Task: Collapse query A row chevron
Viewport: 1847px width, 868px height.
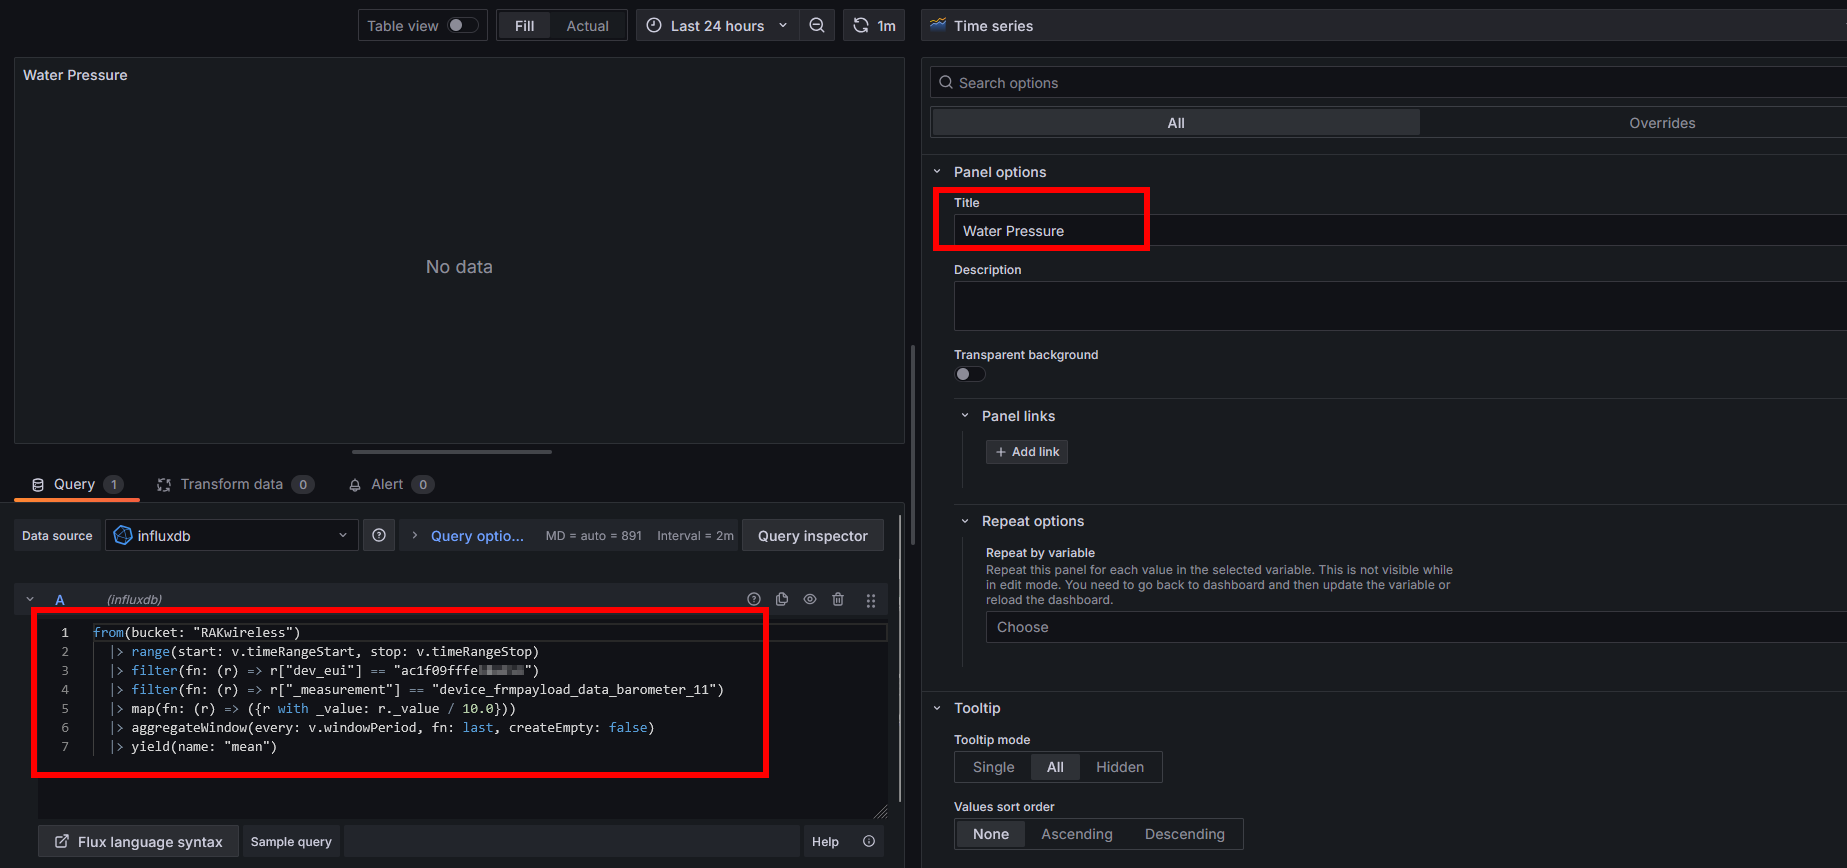Action: (30, 600)
